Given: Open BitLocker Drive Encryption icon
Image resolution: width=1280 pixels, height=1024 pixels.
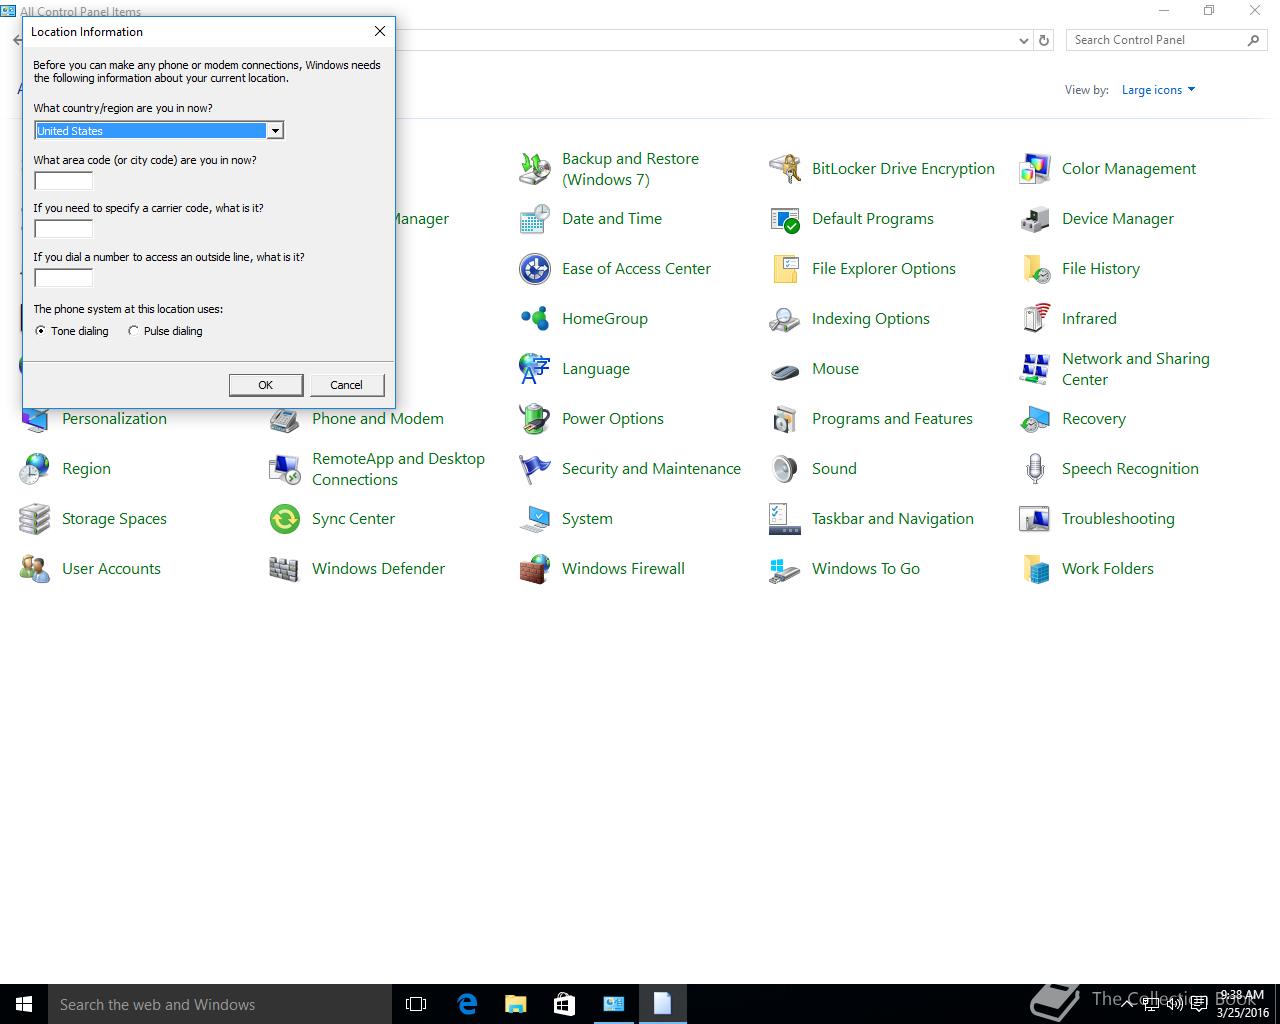Looking at the screenshot, I should (x=785, y=169).
